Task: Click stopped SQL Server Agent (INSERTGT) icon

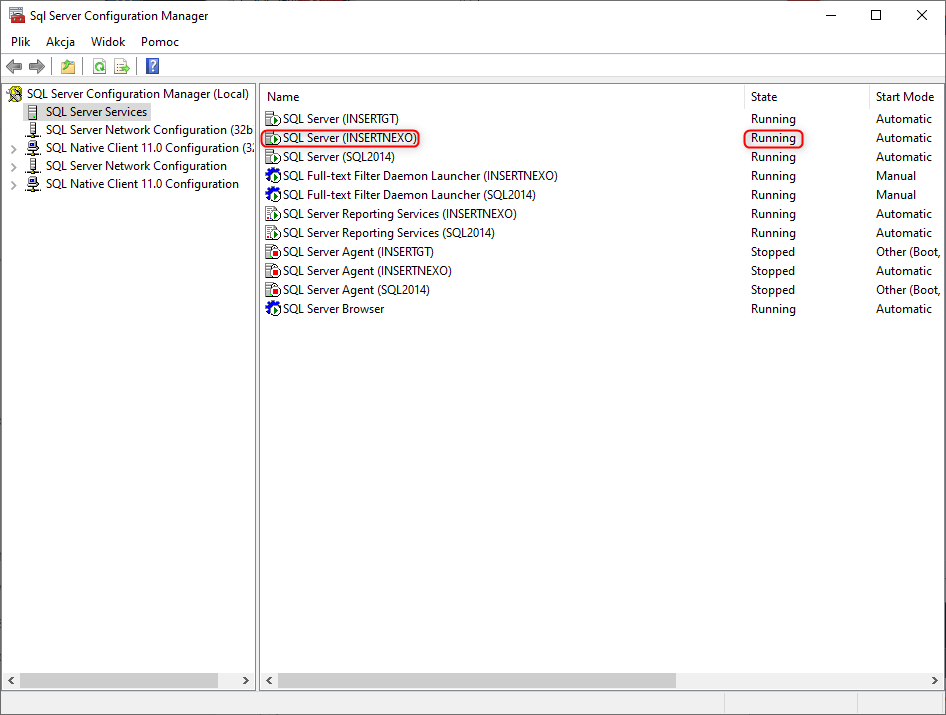Action: coord(273,252)
